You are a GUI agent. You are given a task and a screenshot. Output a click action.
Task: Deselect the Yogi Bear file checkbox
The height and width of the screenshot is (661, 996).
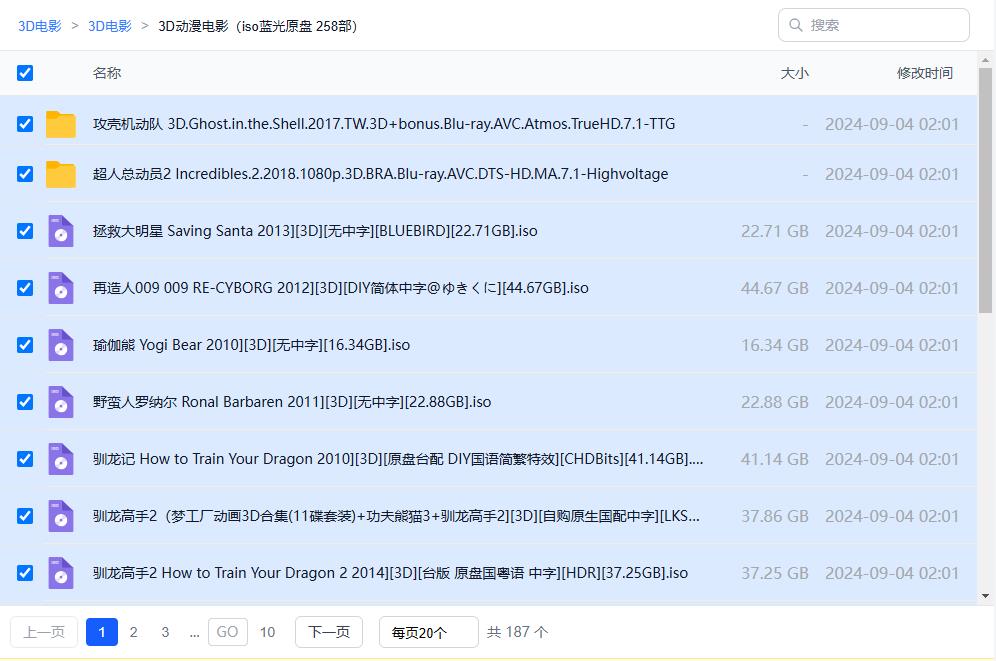click(25, 345)
